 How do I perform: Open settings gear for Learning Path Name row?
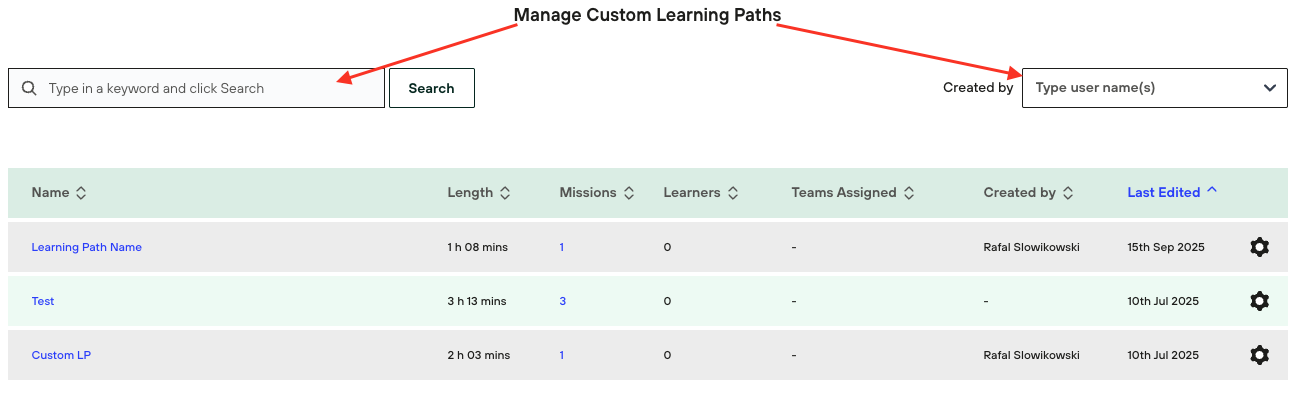1260,247
